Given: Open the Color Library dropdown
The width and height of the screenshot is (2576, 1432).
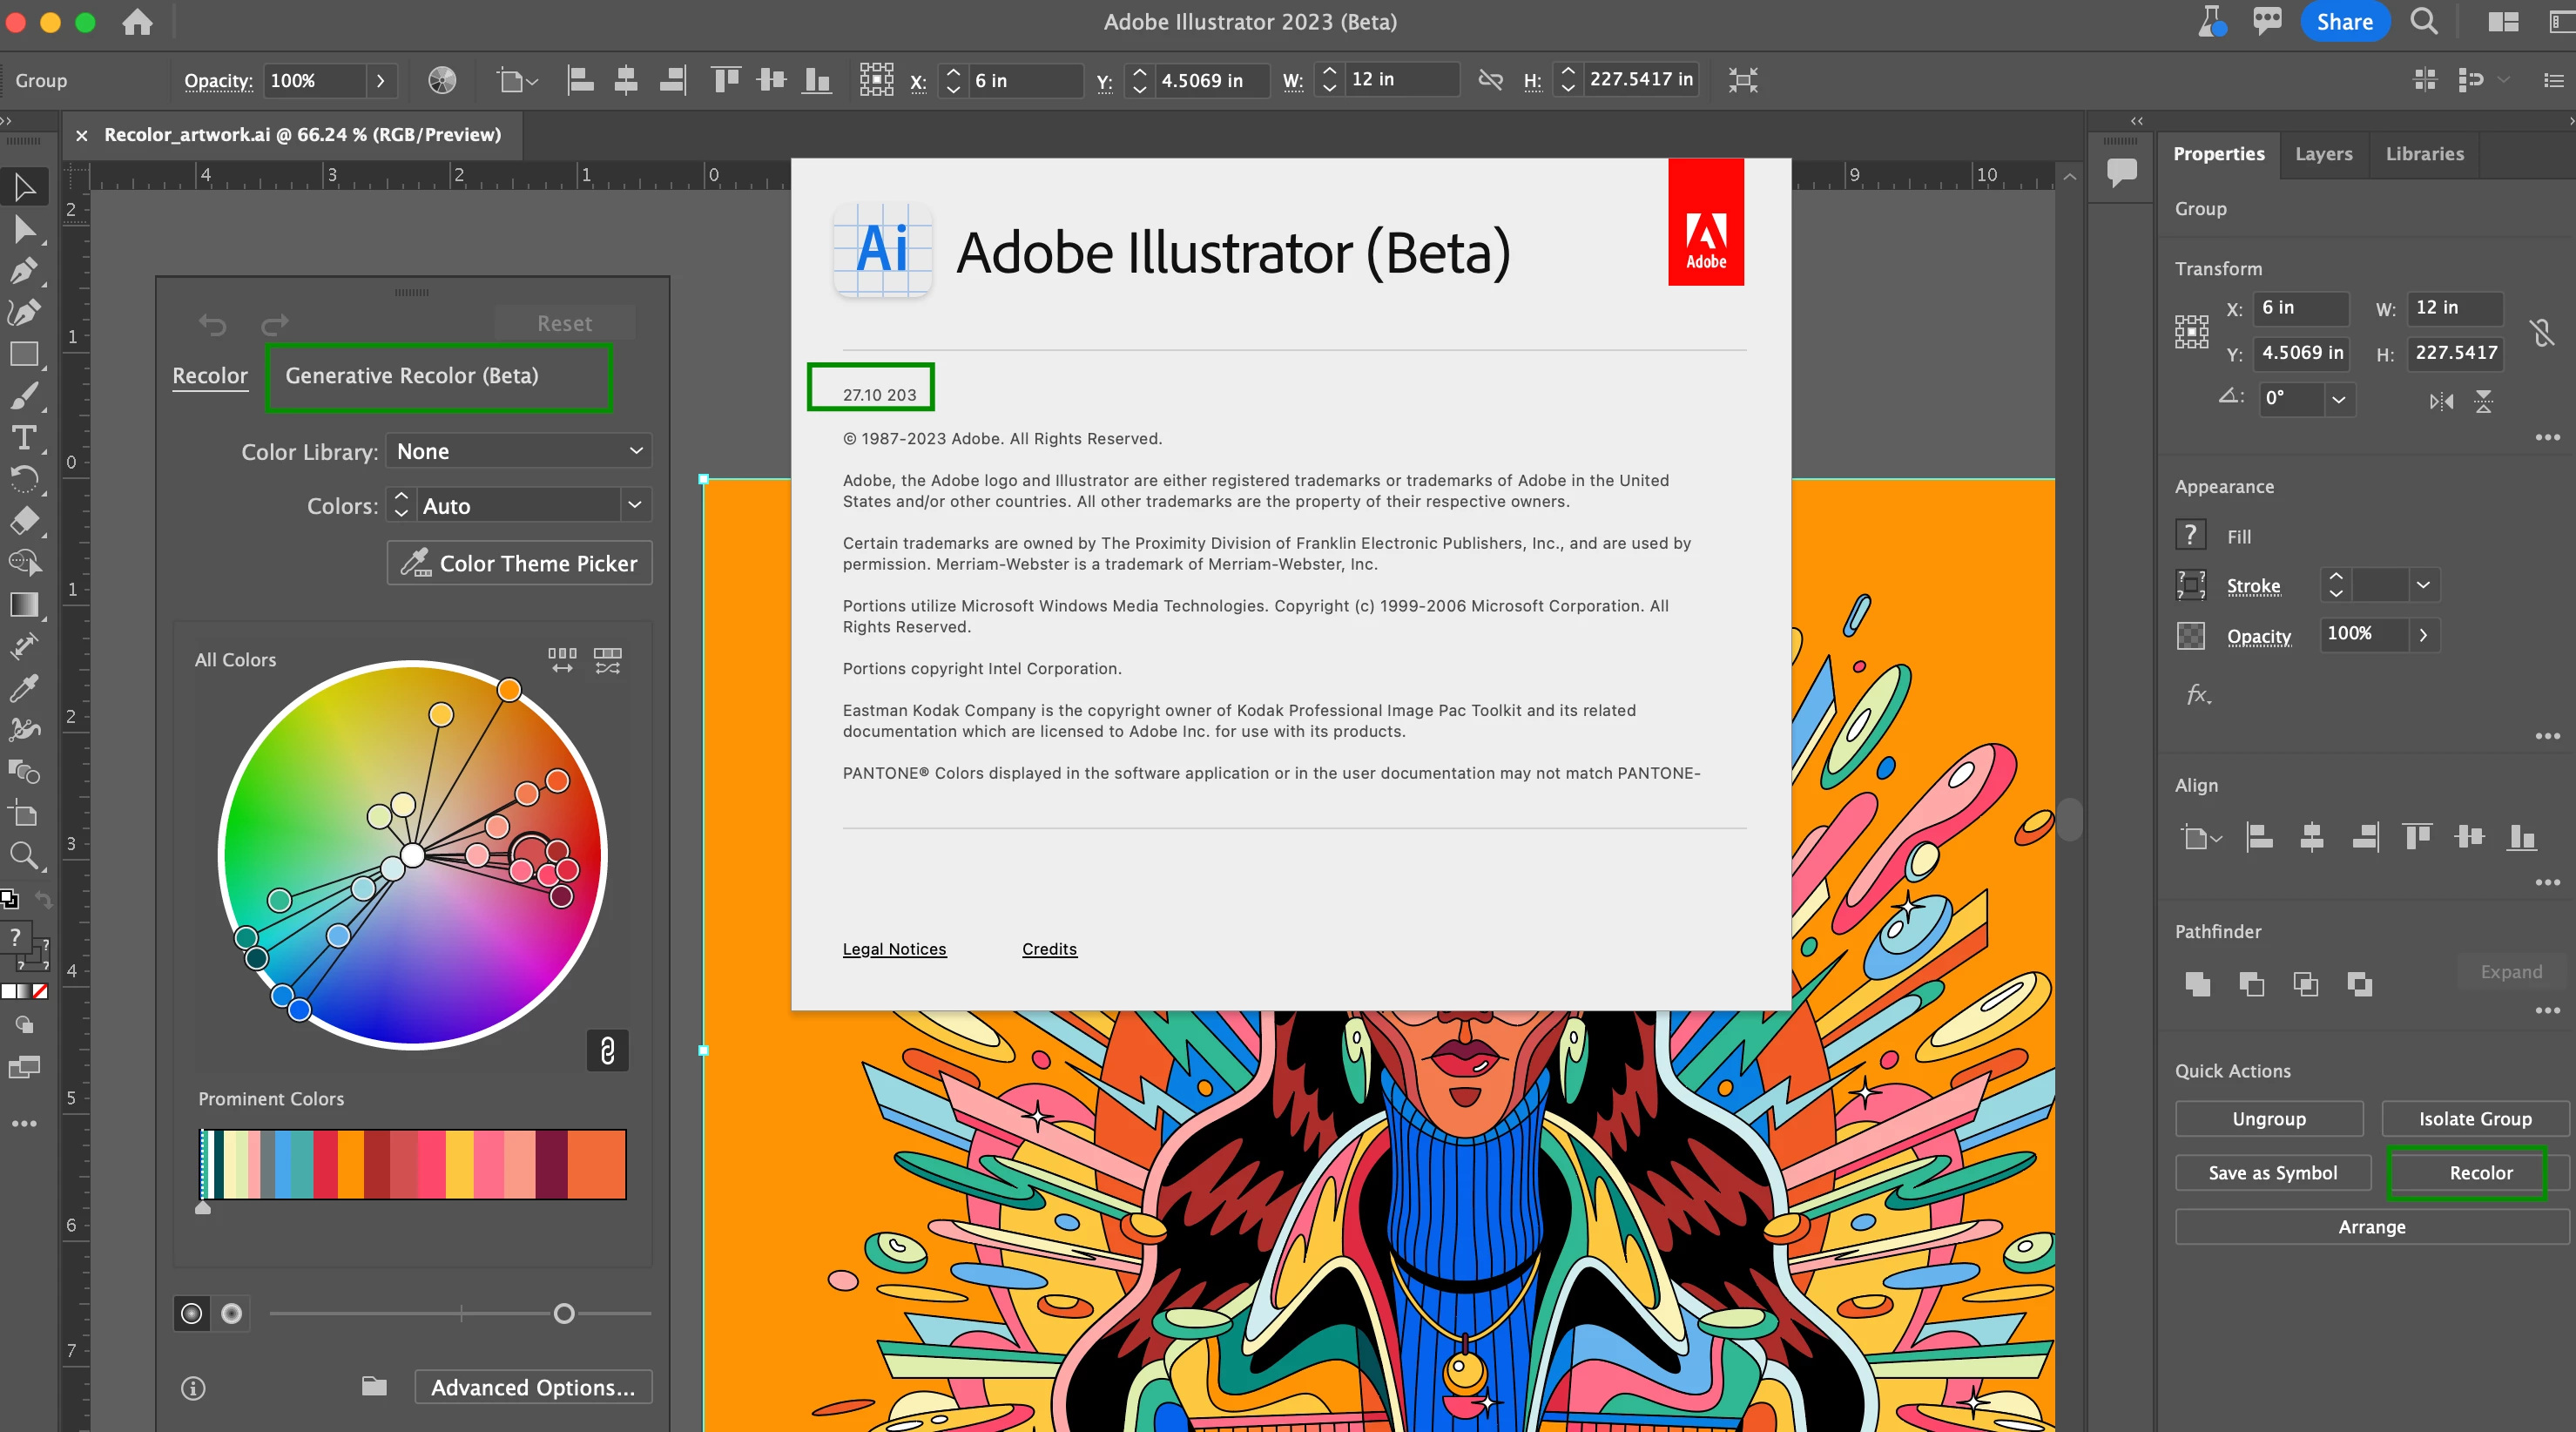Looking at the screenshot, I should pyautogui.click(x=519, y=452).
